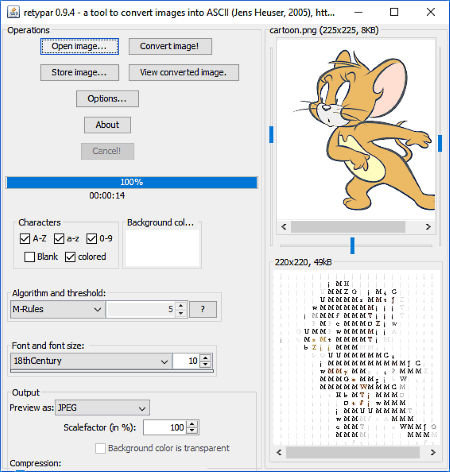This screenshot has height=472, width=450.
Task: Open help for algorithm threshold (? button)
Action: point(203,309)
